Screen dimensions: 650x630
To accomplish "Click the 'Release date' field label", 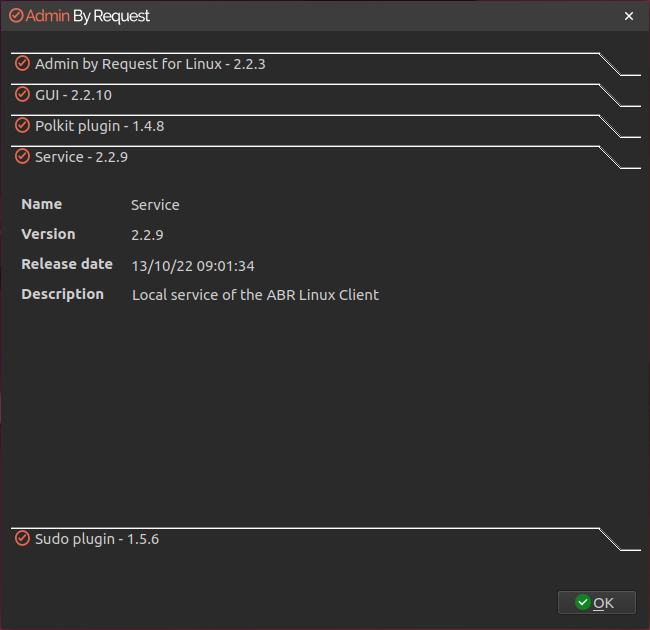I will pyautogui.click(x=67, y=264).
